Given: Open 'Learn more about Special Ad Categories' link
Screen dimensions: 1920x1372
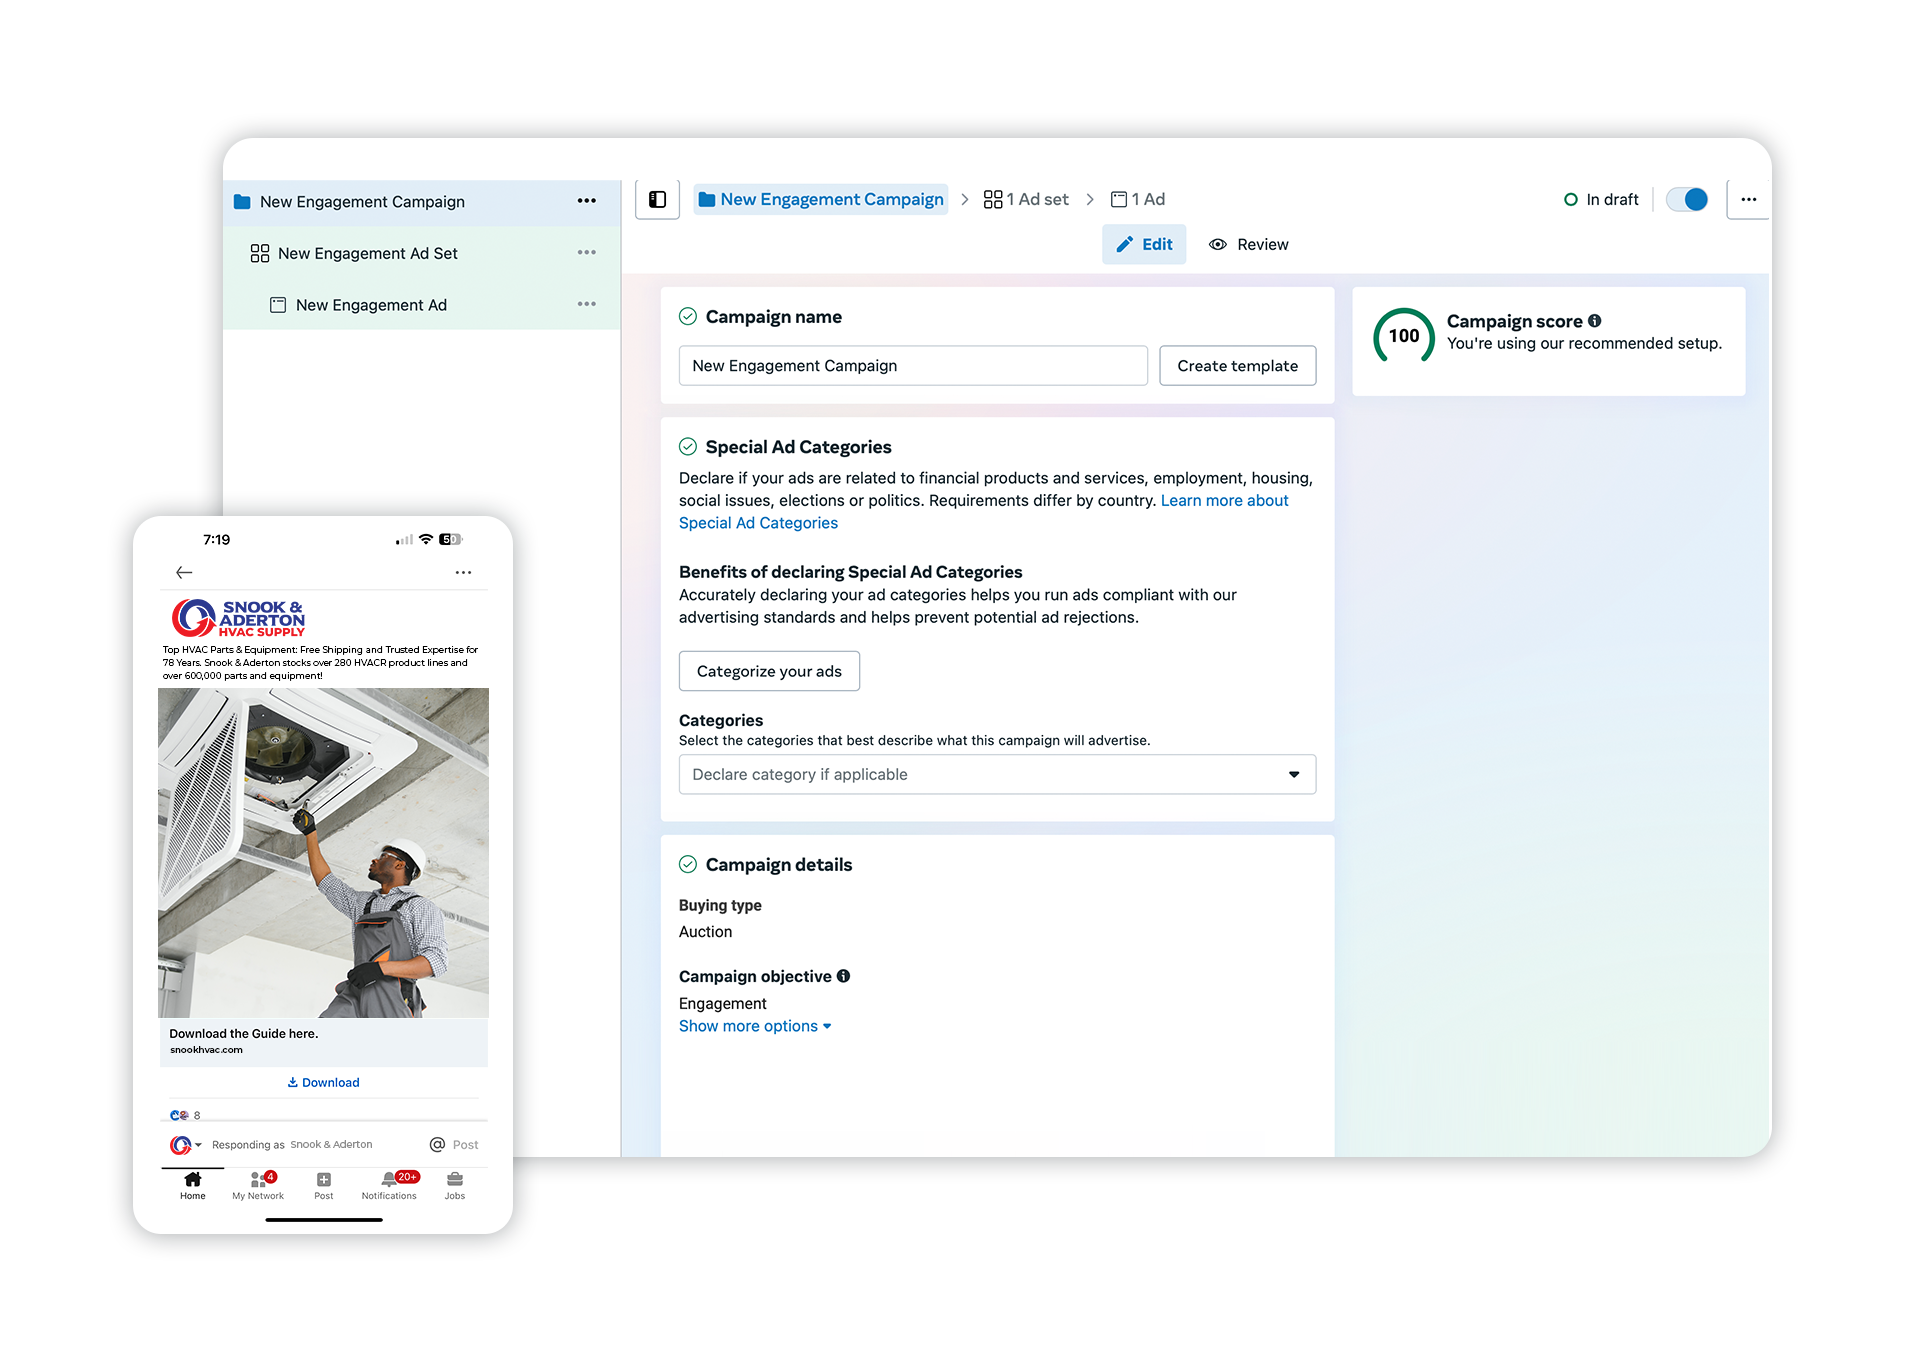Looking at the screenshot, I should tap(1224, 500).
